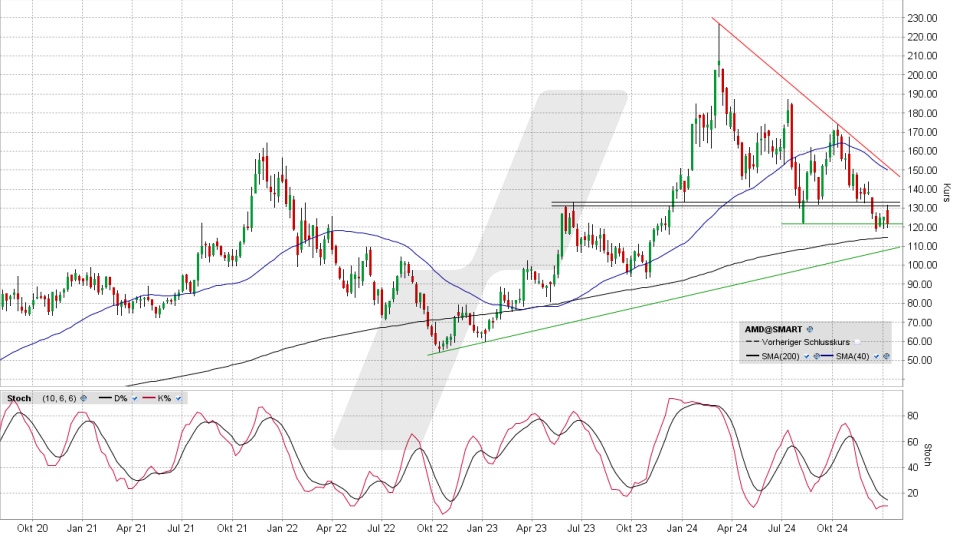Viewport: 960px width, 540px height.
Task: Uncheck the K% line checkbox
Action: pyautogui.click(x=178, y=398)
